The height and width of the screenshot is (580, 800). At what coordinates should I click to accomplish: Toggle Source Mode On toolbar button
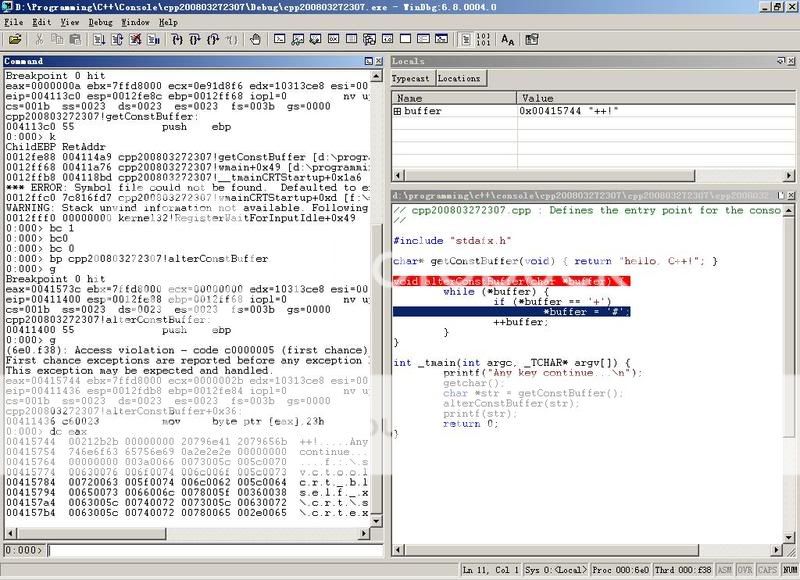coord(465,39)
